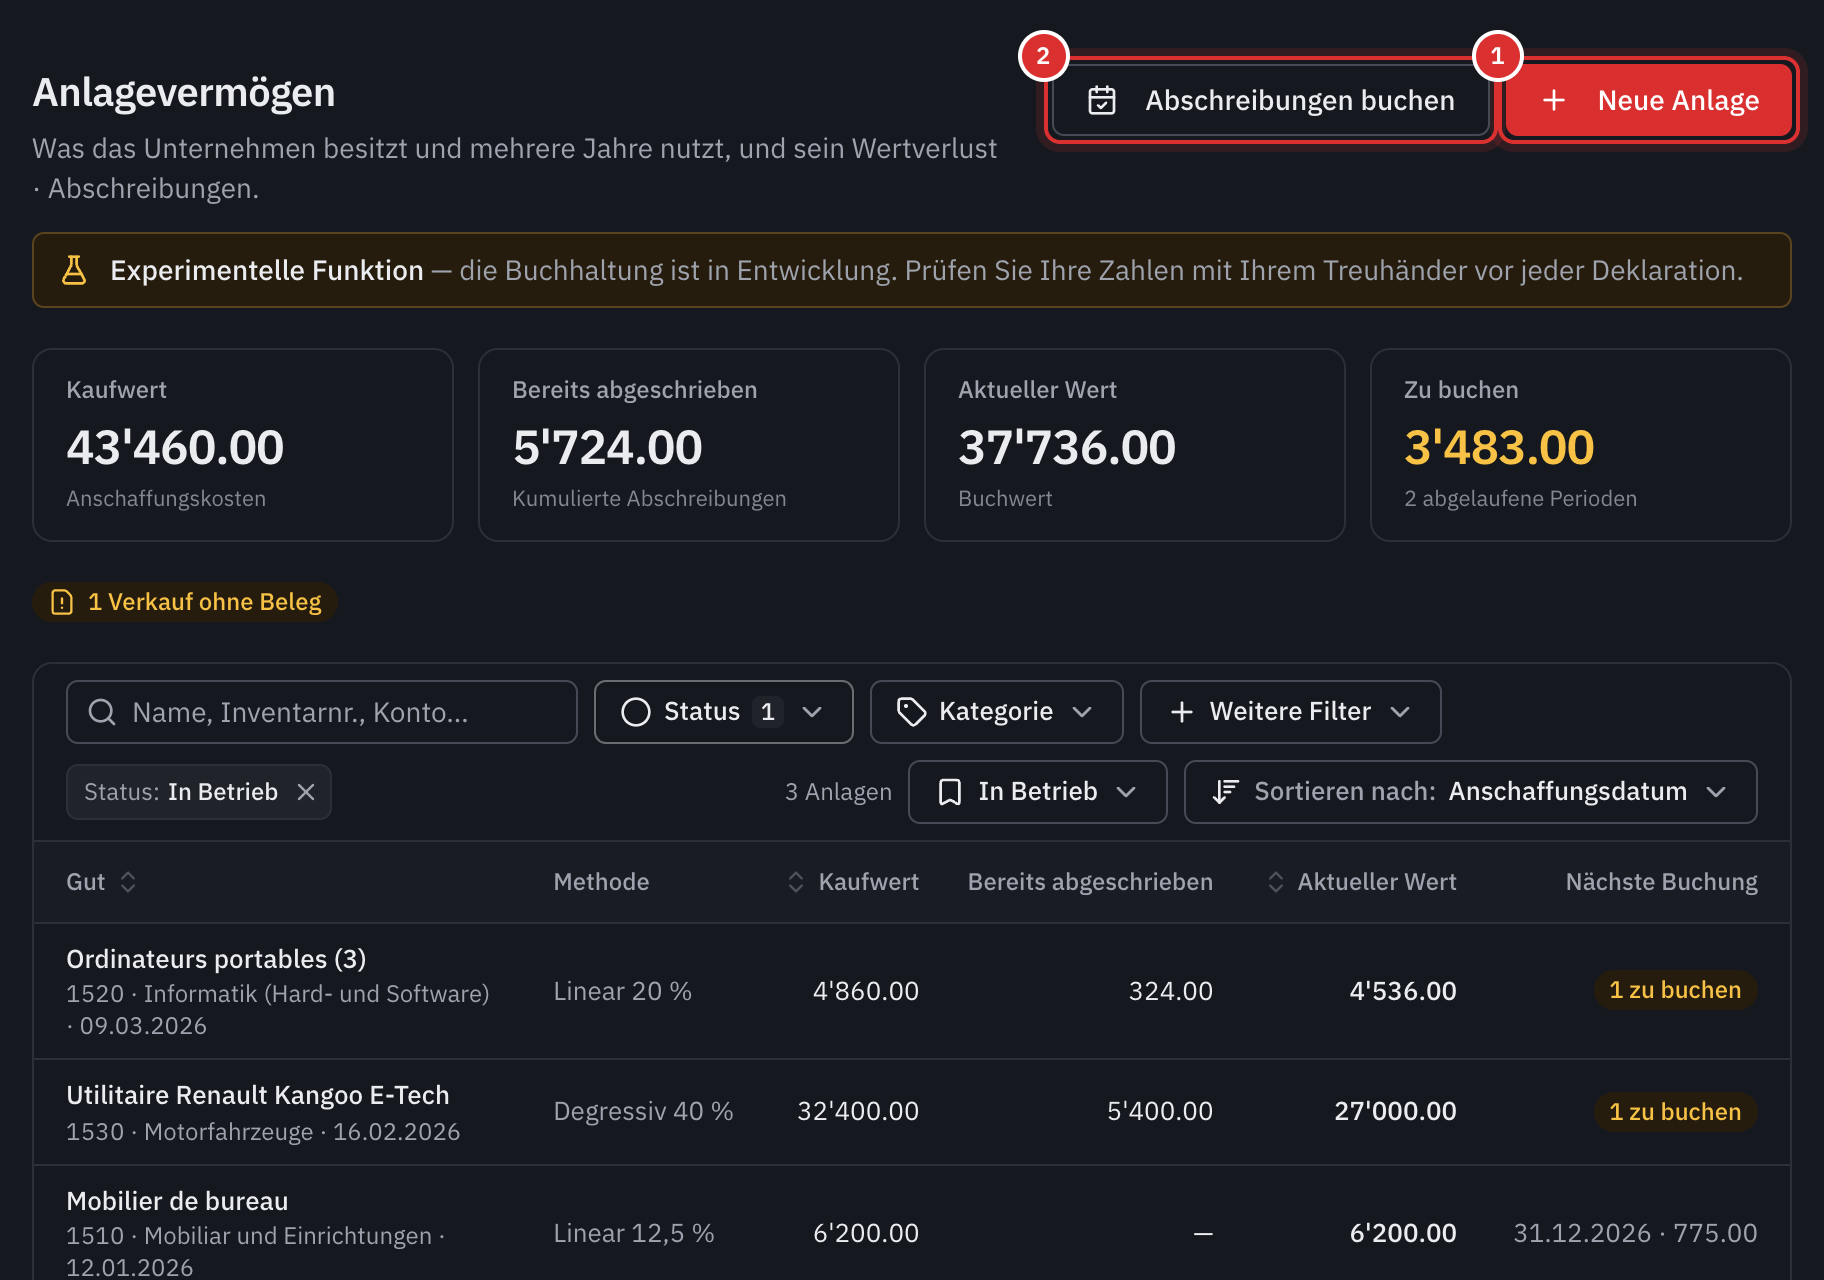Click the Abschreibungen buchen button
This screenshot has width=1824, height=1280.
tap(1270, 100)
